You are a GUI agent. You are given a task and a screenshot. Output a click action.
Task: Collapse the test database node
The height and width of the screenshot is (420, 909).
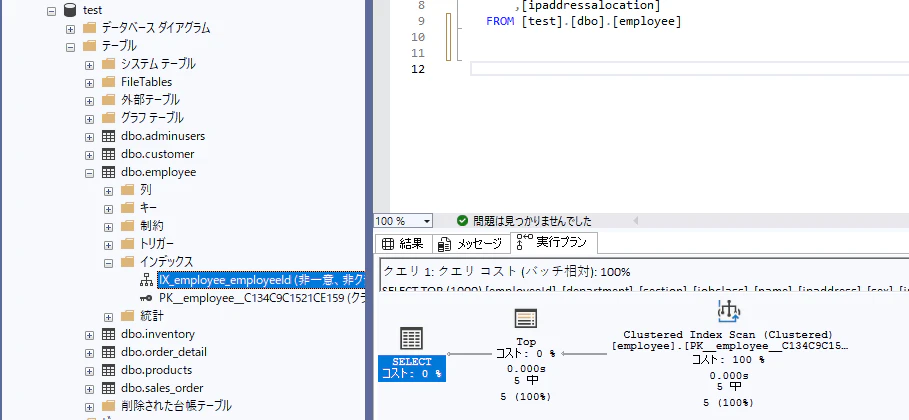pos(52,10)
